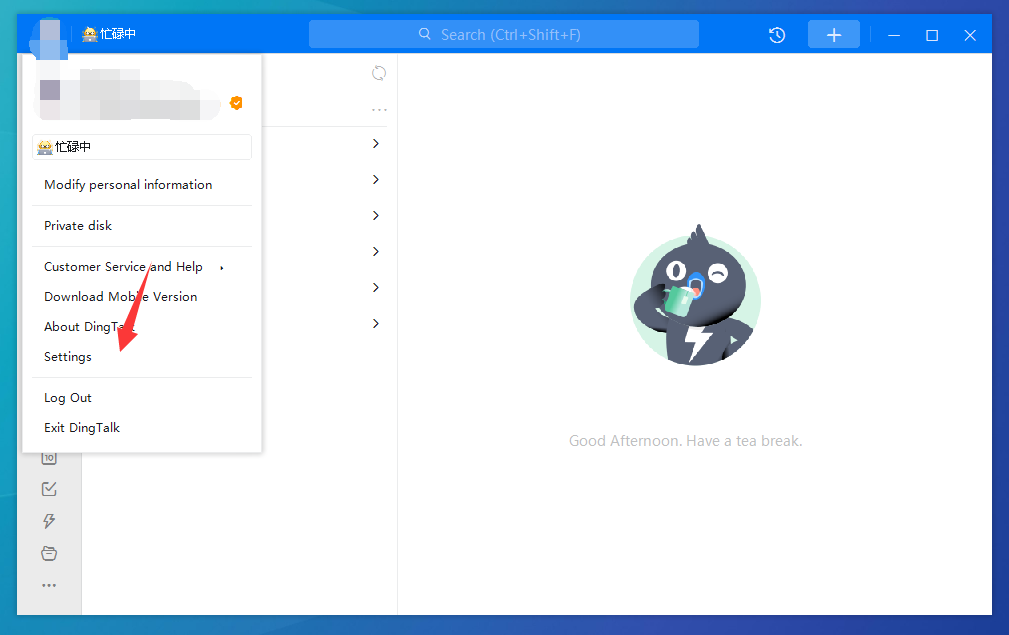Close the DingTalk window
This screenshot has width=1009, height=635.
970,35
